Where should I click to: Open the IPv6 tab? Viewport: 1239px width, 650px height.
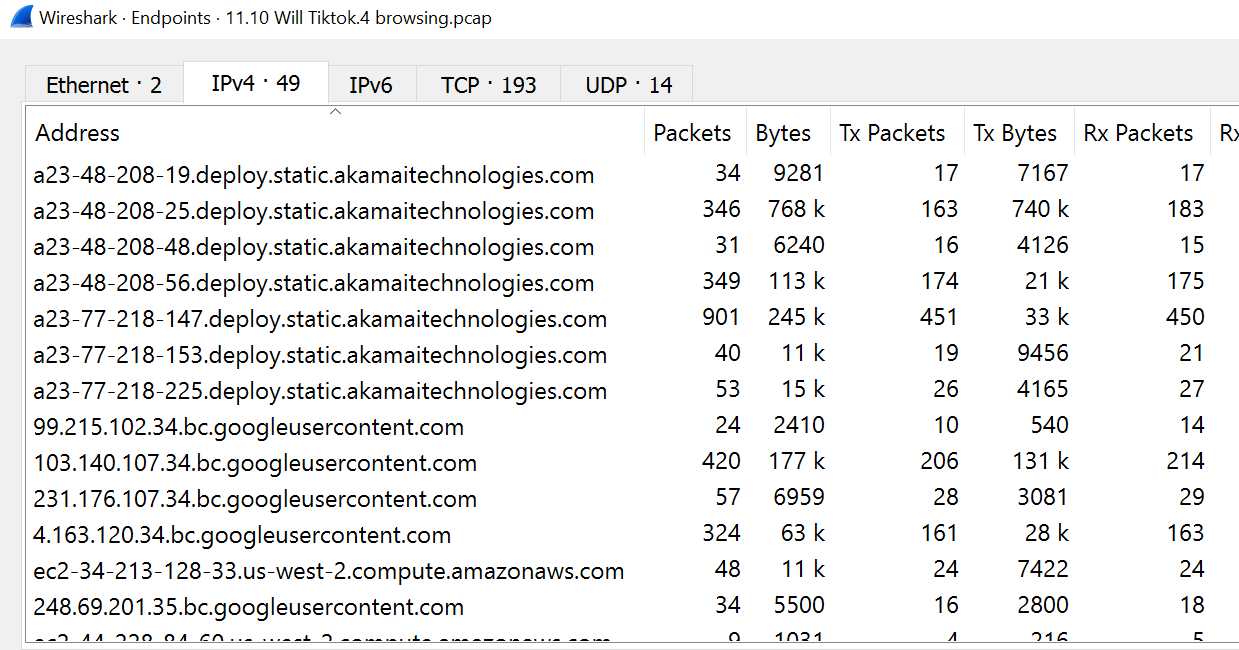pos(371,85)
